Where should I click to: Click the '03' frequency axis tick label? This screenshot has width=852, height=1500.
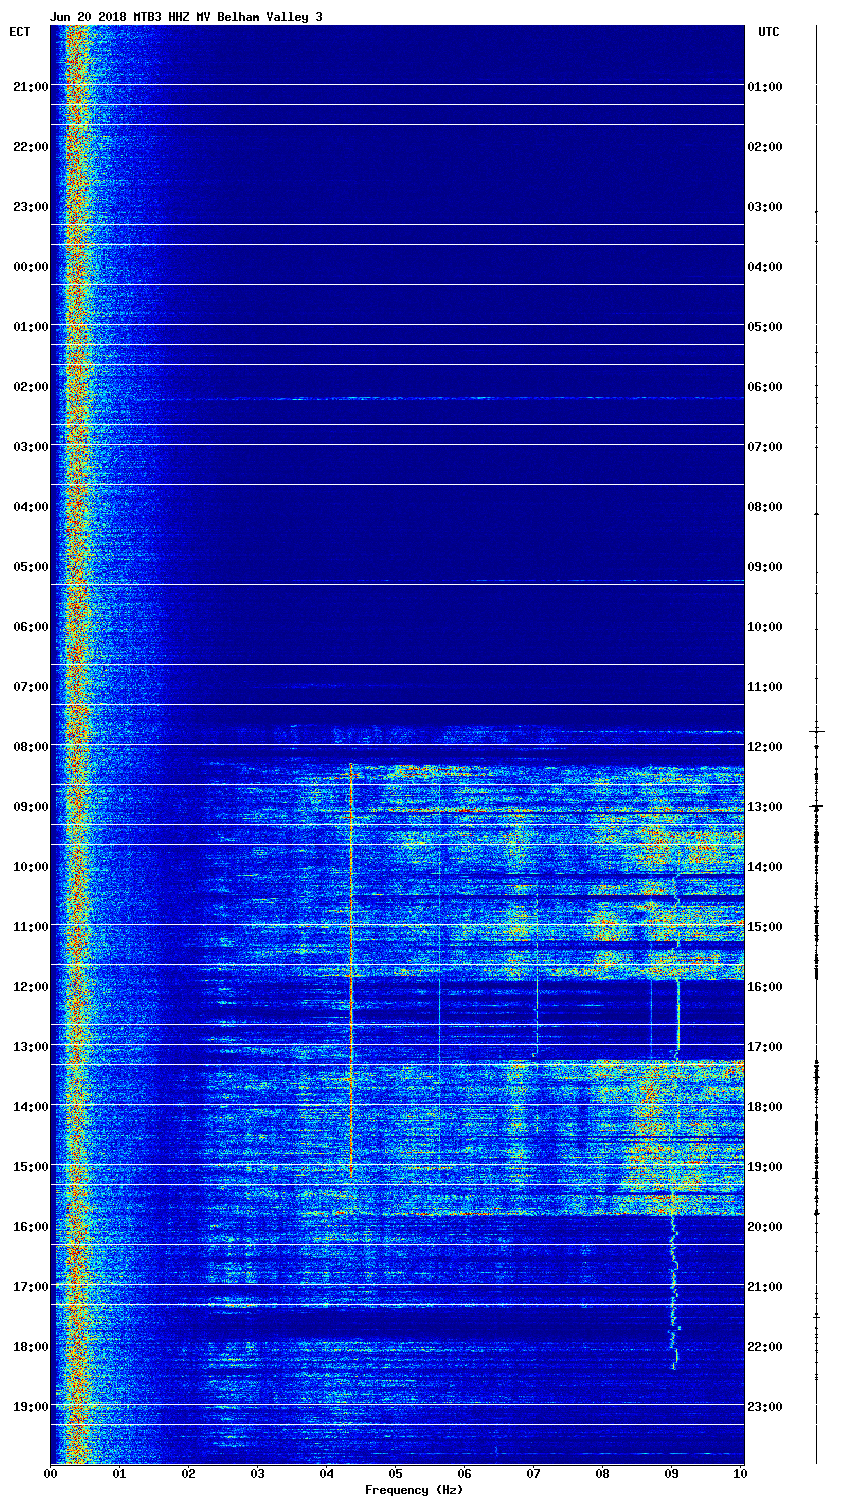coord(257,1474)
